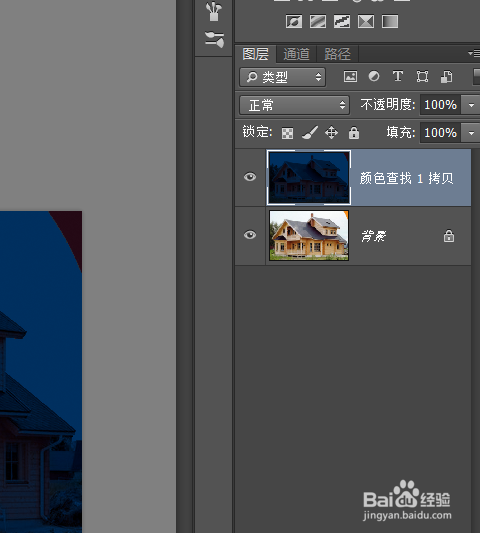Filter layers by shape layers
Viewport: 480px width, 533px height.
click(422, 76)
